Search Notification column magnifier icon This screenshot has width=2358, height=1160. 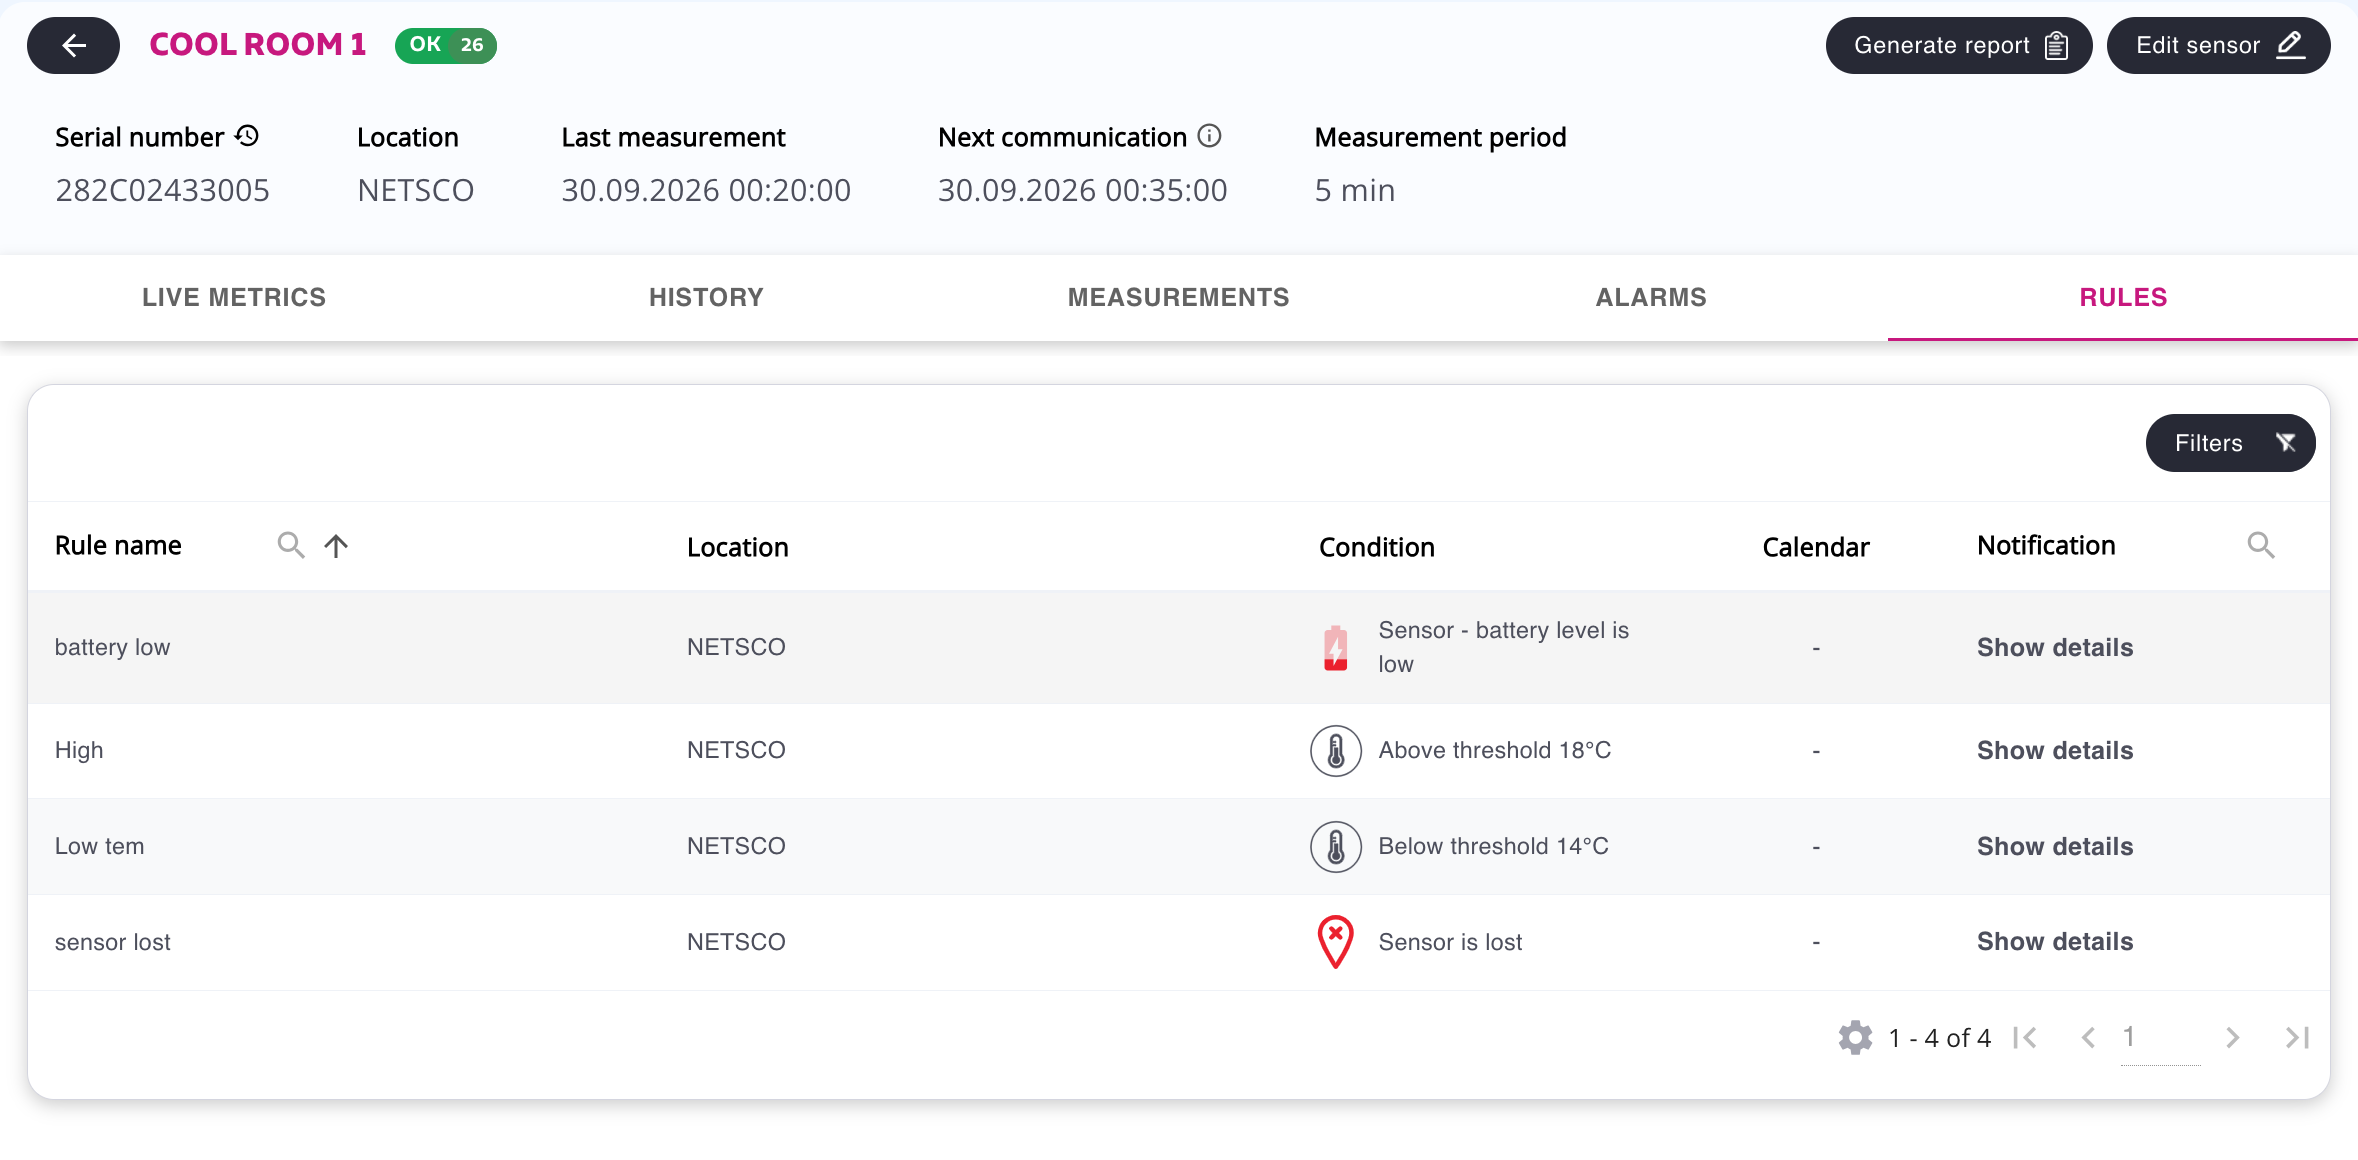click(2261, 545)
